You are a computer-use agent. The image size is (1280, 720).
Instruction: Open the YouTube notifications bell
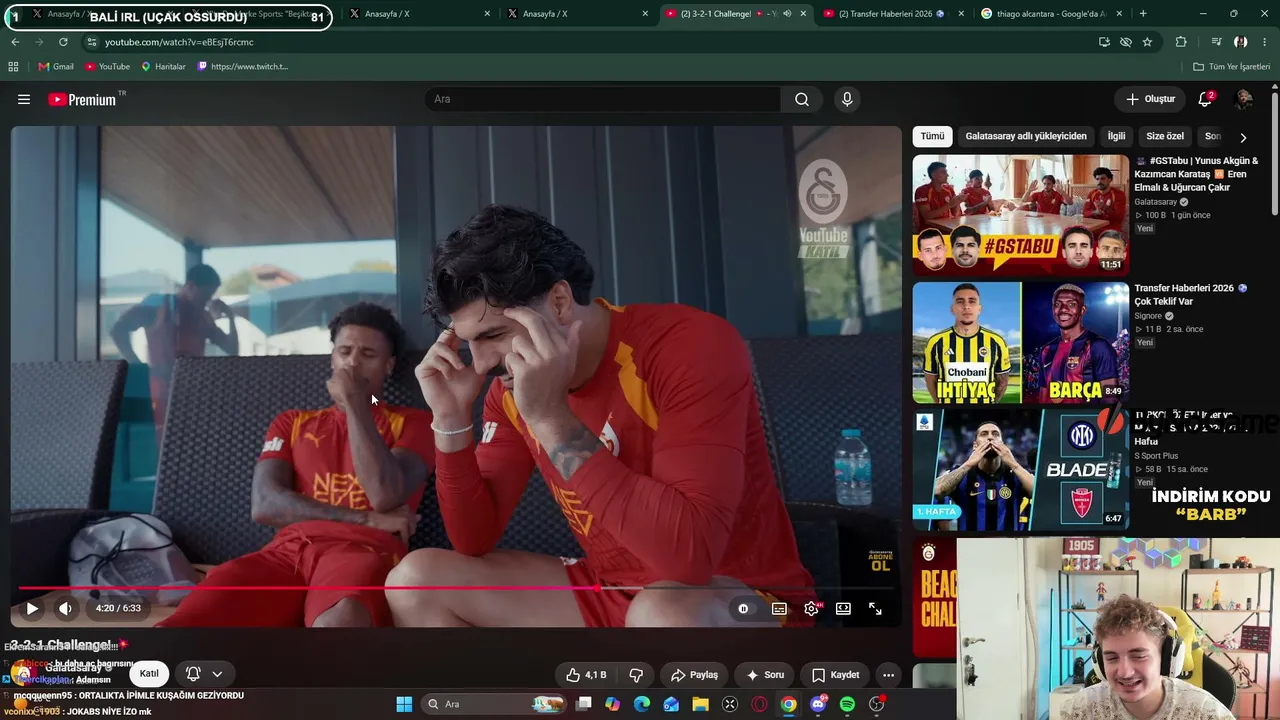coord(1205,99)
